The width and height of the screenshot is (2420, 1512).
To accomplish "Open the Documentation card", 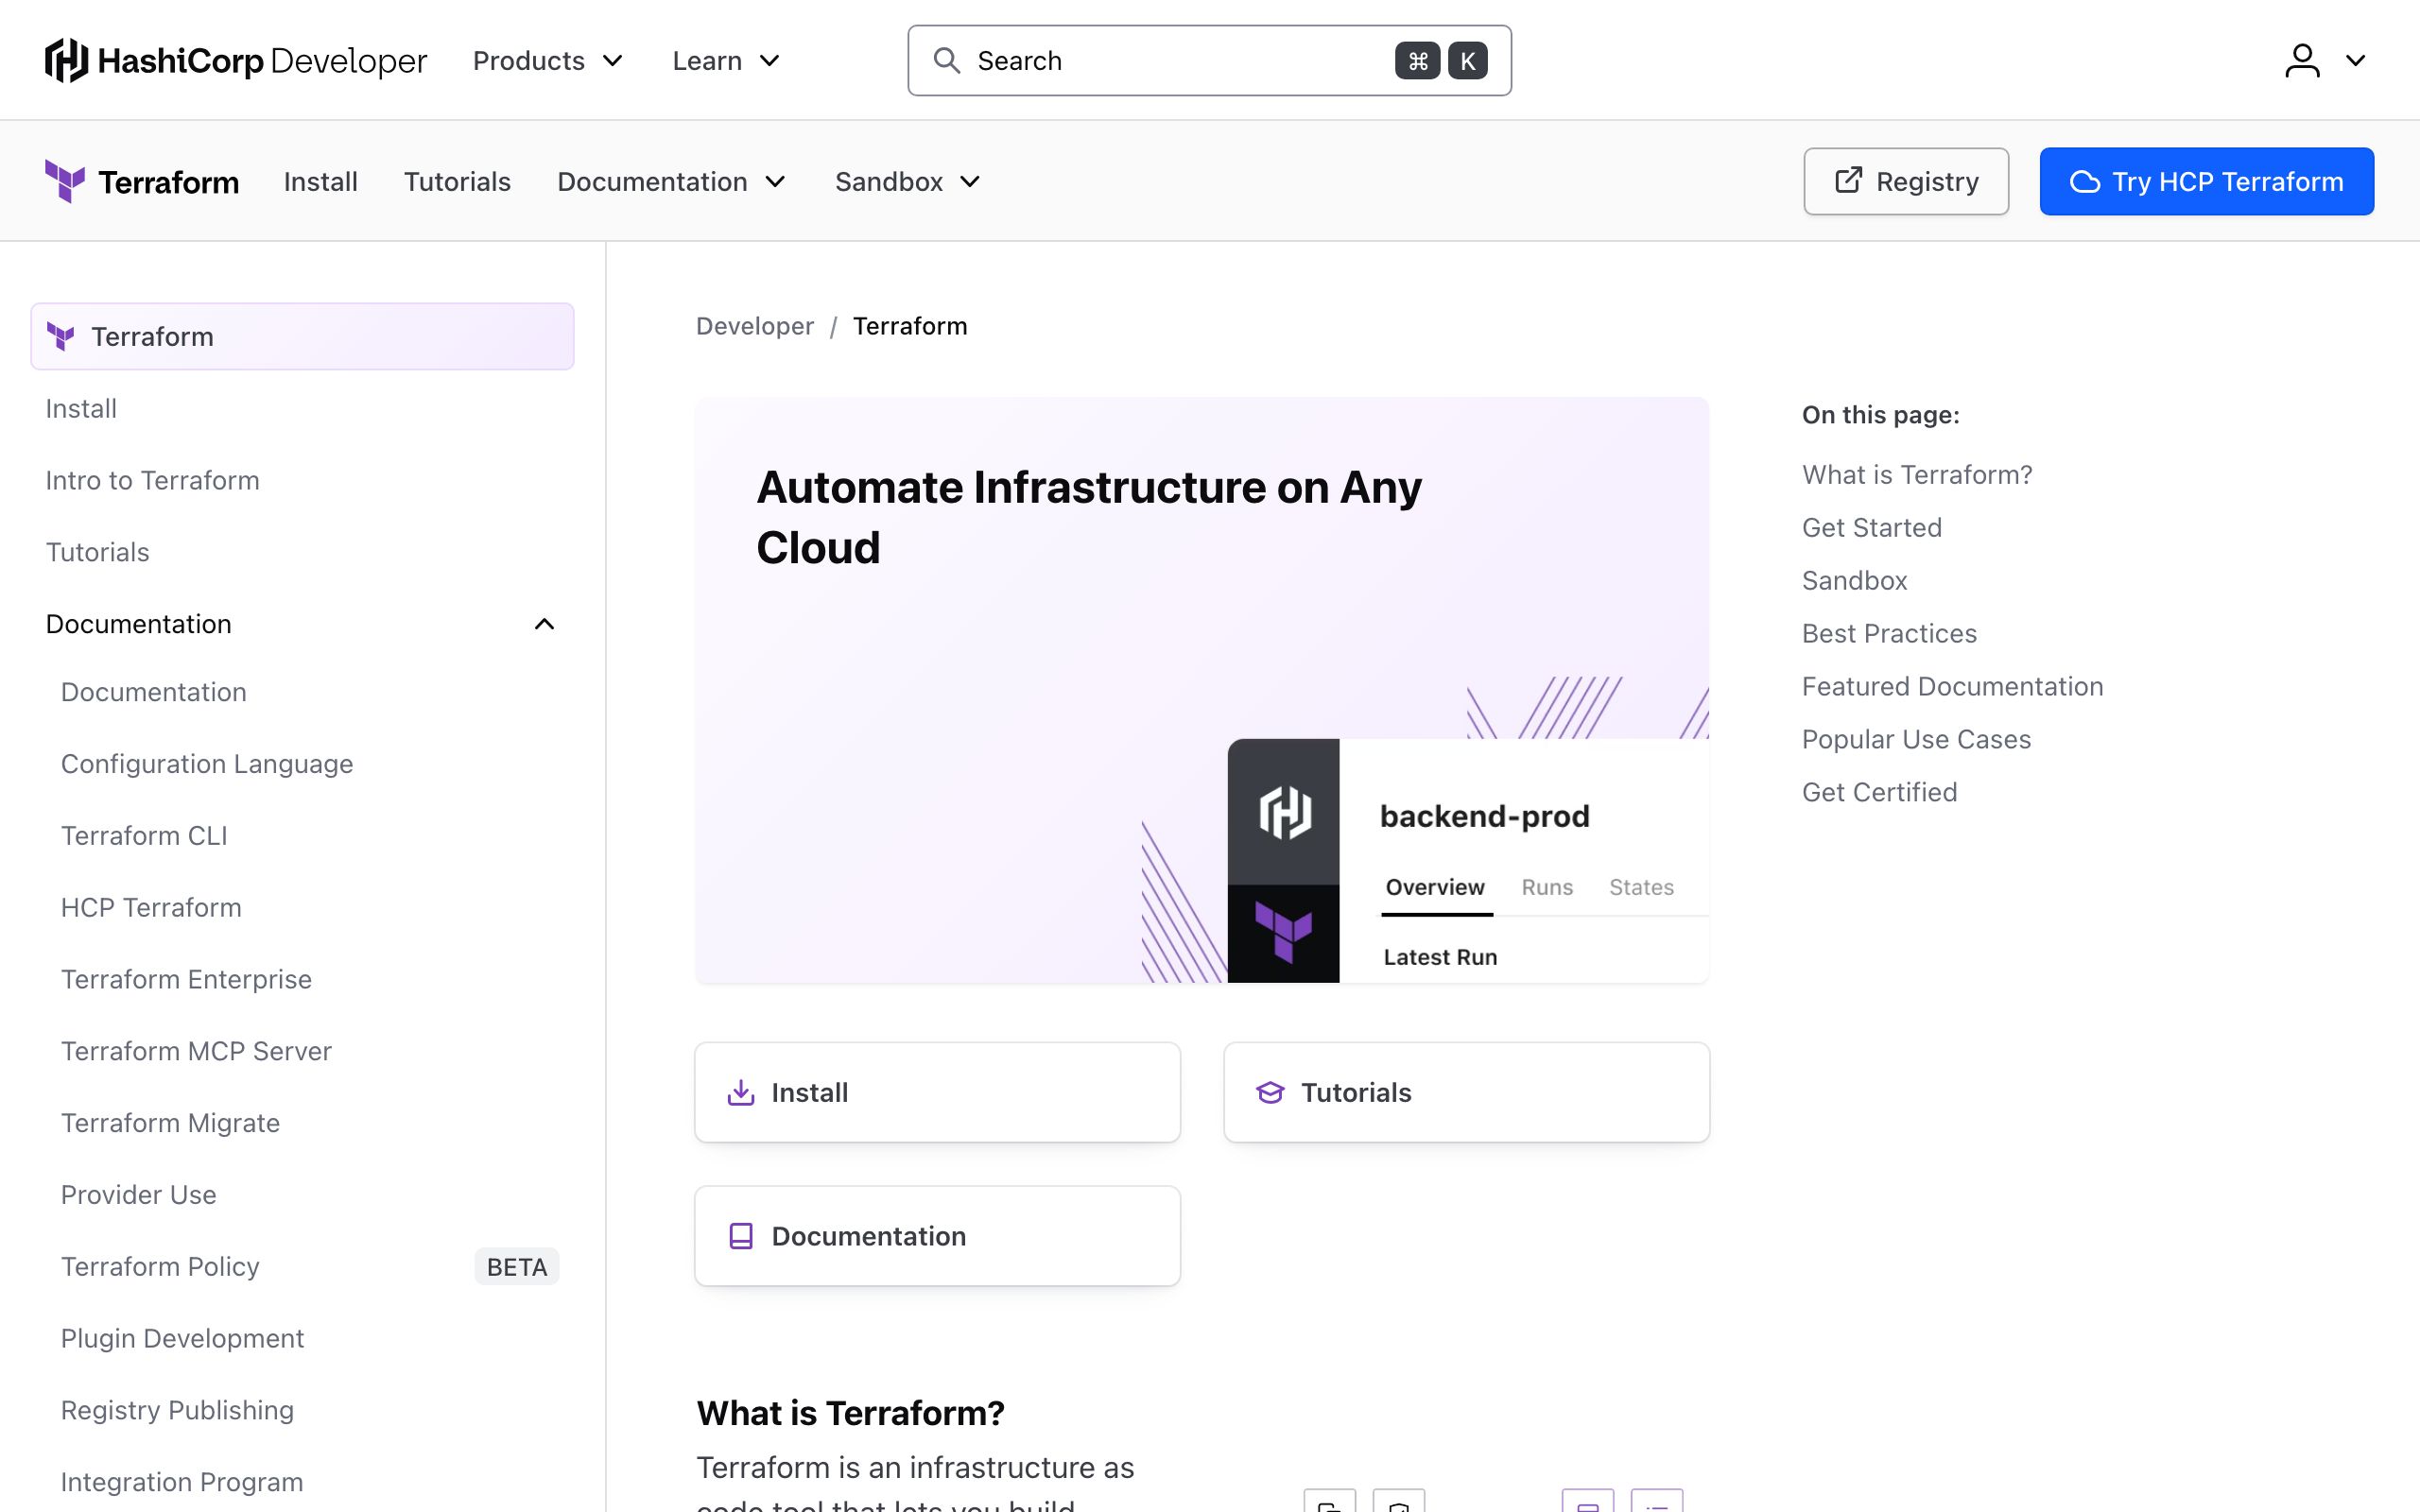I will pyautogui.click(x=938, y=1236).
